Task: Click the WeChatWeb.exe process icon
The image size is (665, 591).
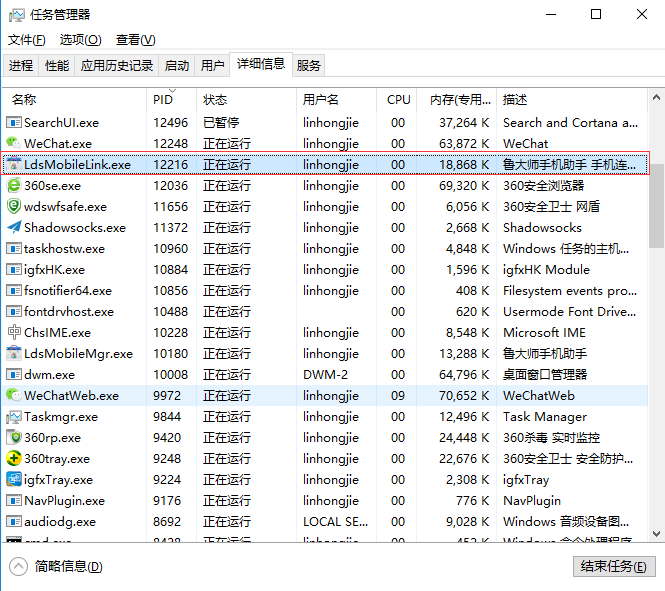Action: (14, 396)
